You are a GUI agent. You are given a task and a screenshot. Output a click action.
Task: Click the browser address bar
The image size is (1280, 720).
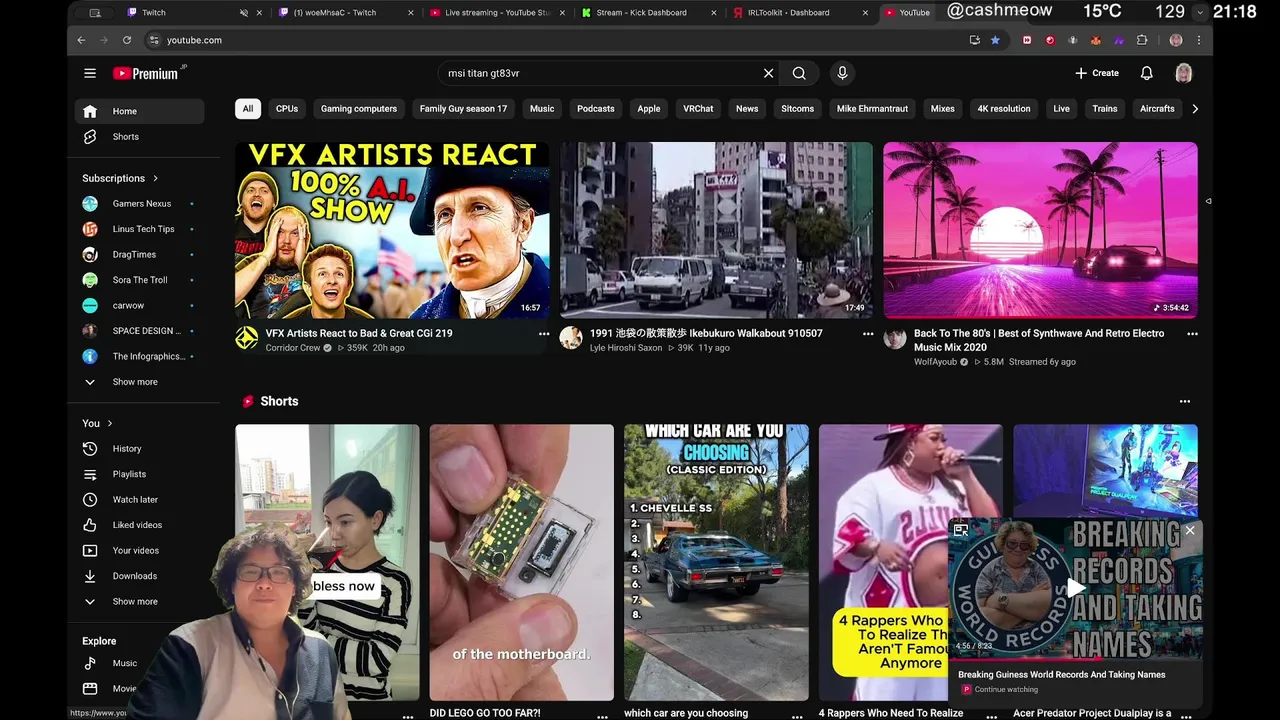pyautogui.click(x=555, y=40)
